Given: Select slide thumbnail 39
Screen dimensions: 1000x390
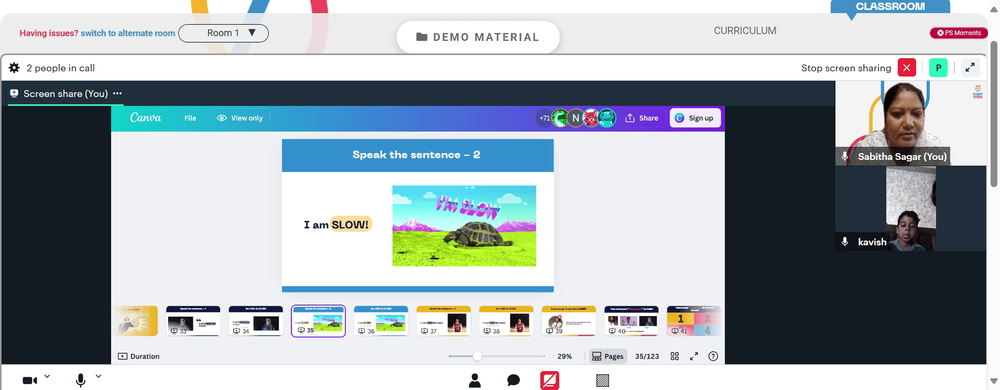Looking at the screenshot, I should (x=569, y=321).
